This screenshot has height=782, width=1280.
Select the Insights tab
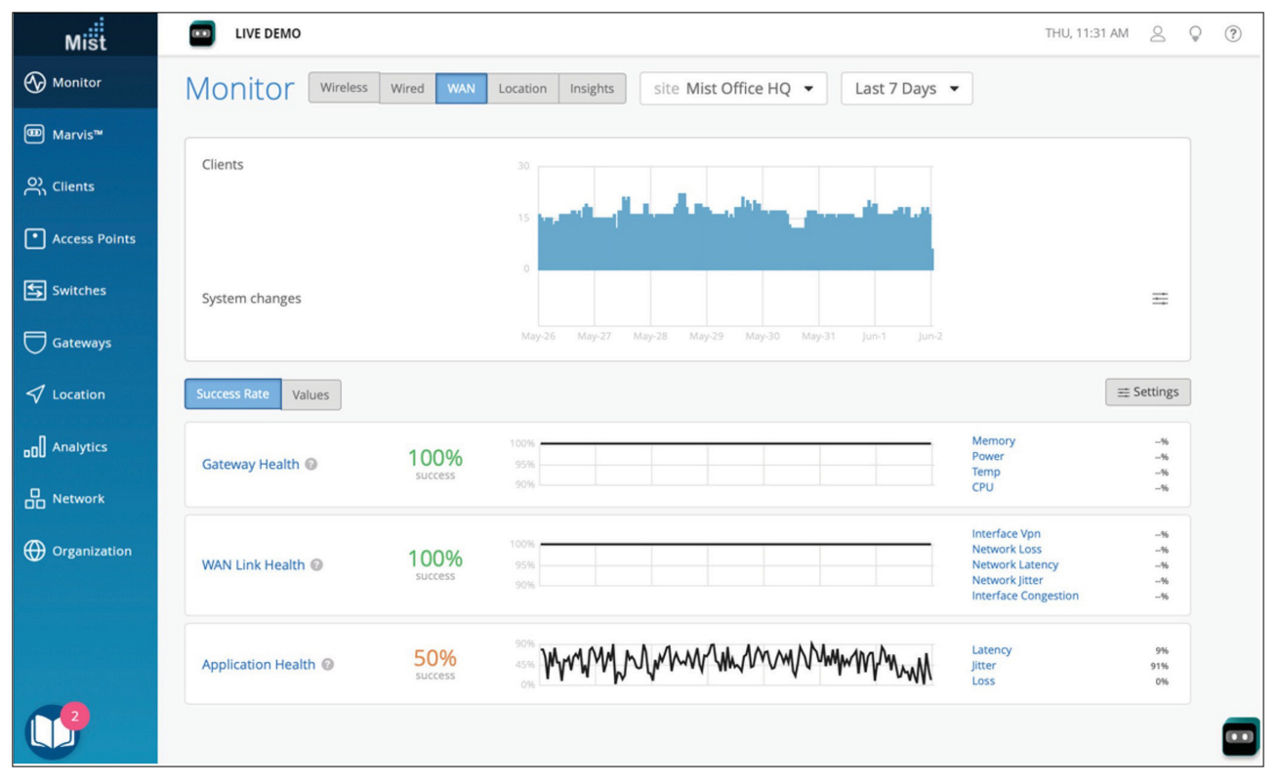592,88
